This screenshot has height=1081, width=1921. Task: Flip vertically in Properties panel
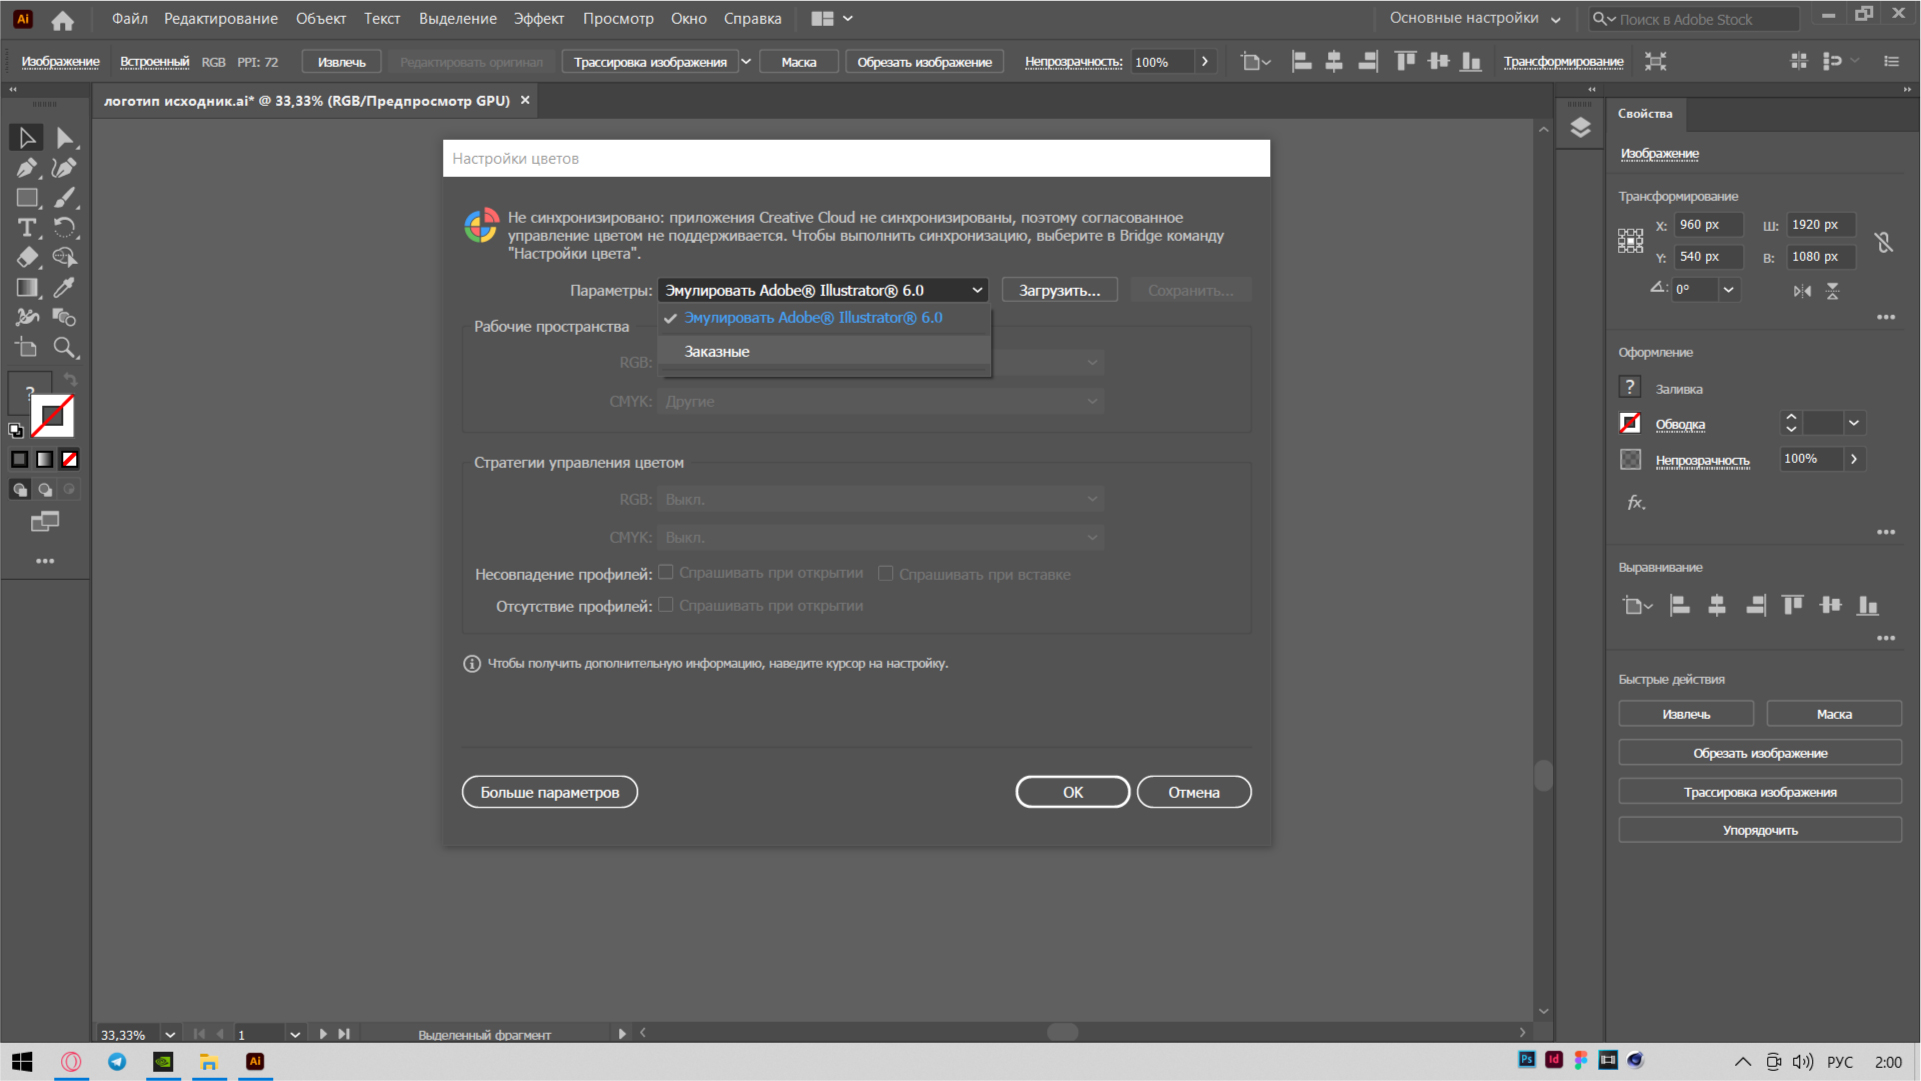1832,291
